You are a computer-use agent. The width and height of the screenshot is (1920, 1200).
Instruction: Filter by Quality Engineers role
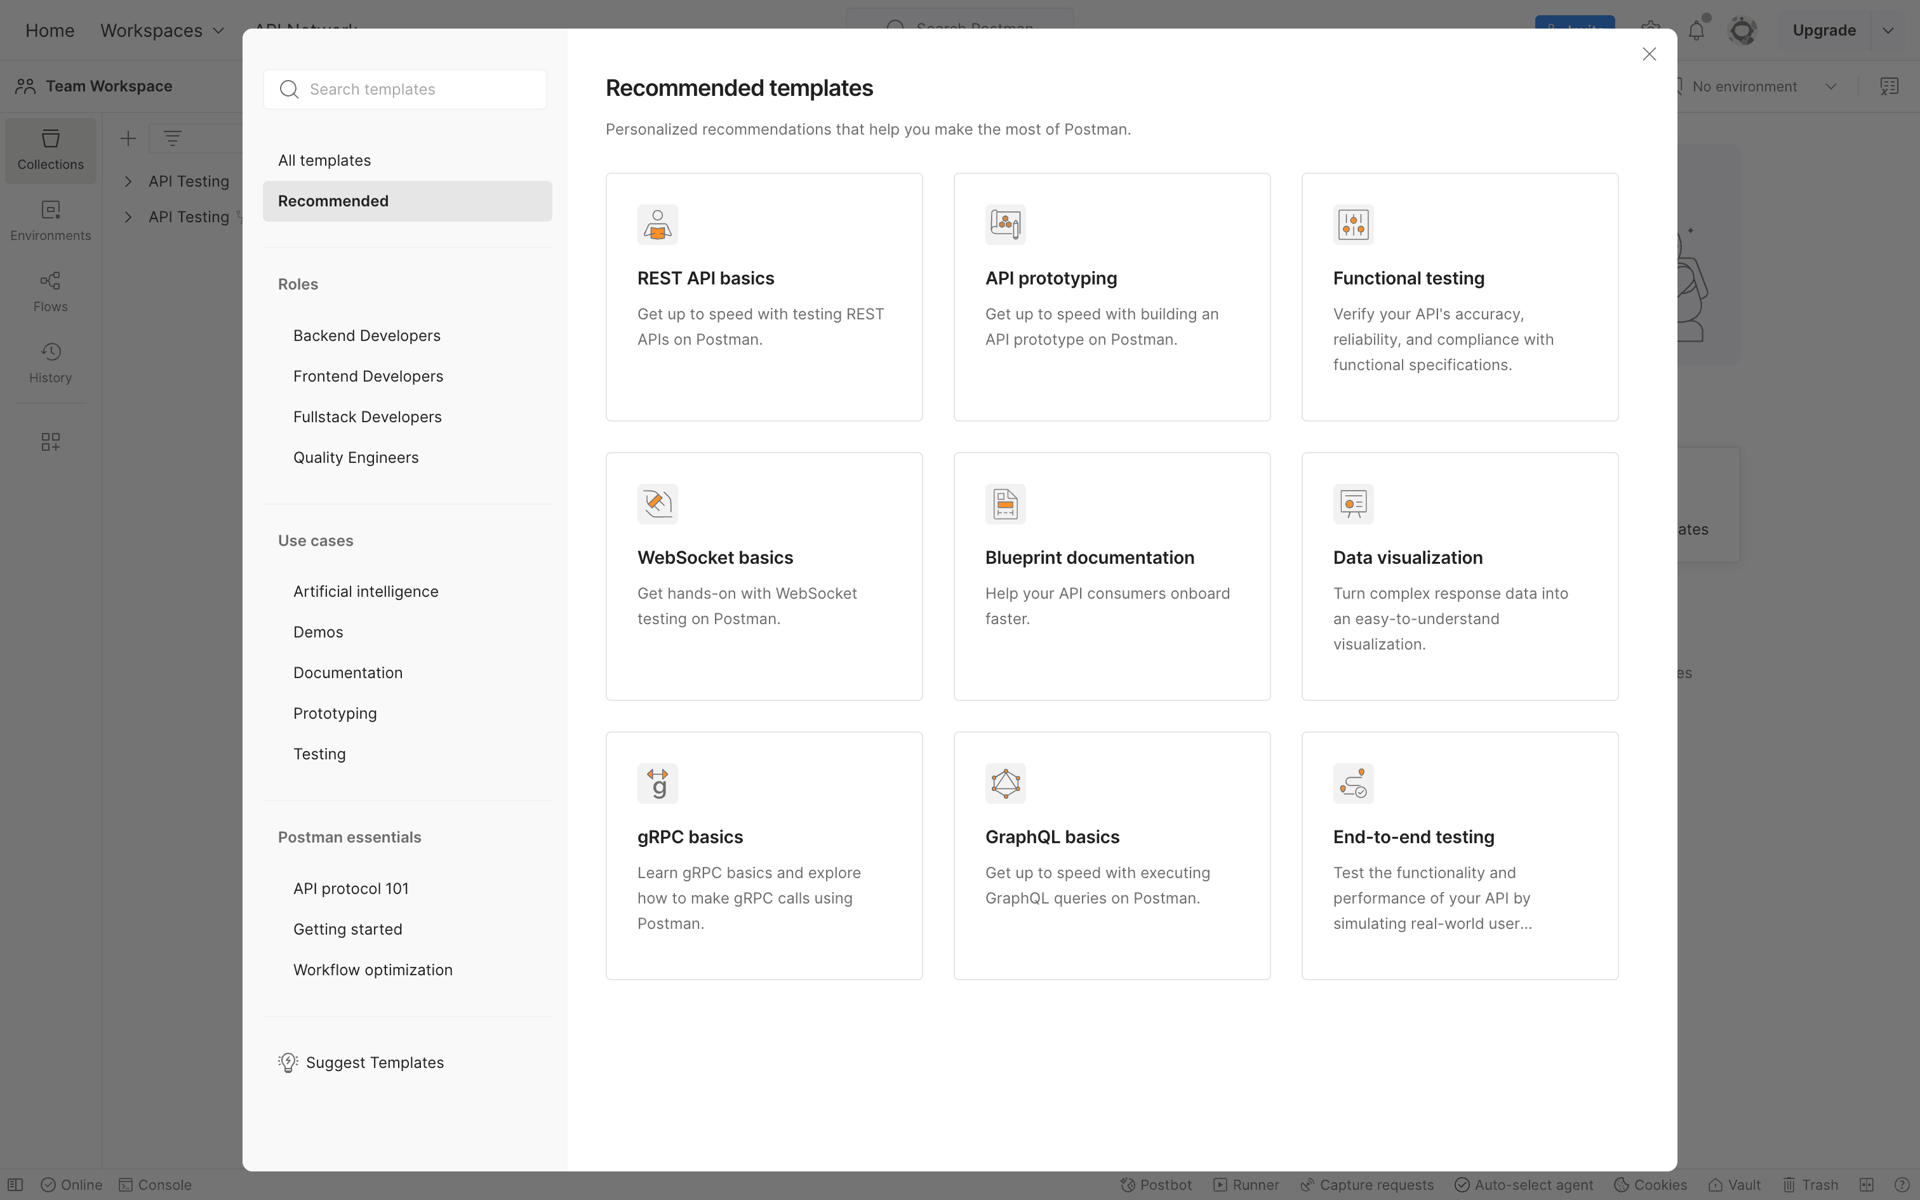(x=356, y=457)
